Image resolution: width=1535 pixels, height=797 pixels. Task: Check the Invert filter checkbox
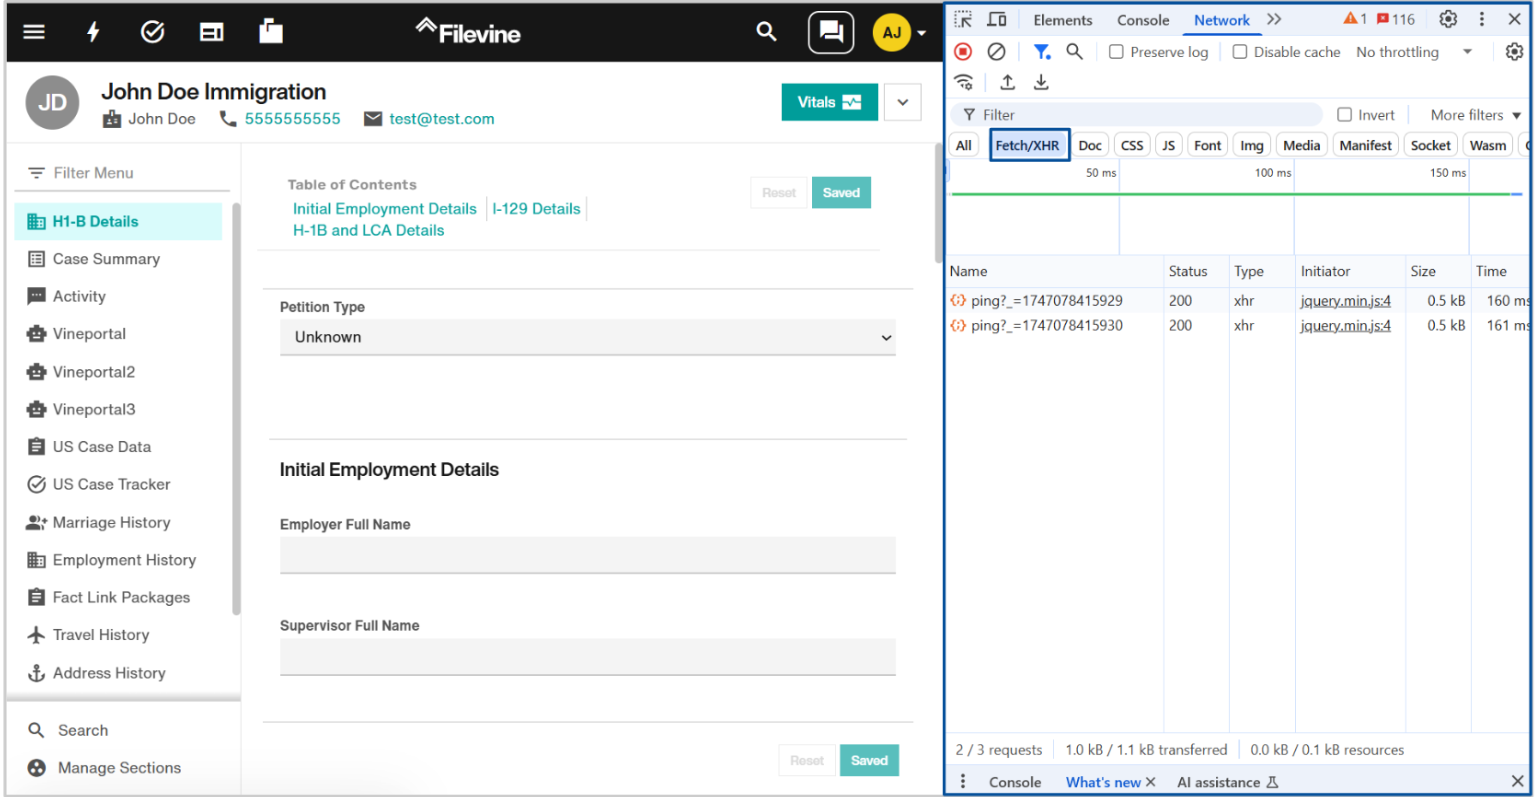tap(1345, 115)
